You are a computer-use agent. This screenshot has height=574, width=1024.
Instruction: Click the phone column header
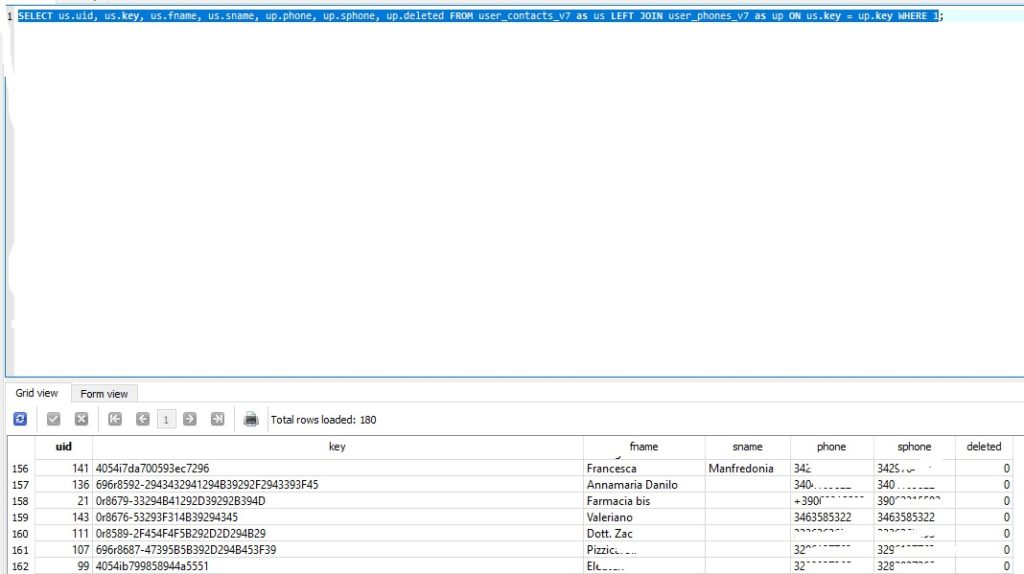pyautogui.click(x=831, y=447)
